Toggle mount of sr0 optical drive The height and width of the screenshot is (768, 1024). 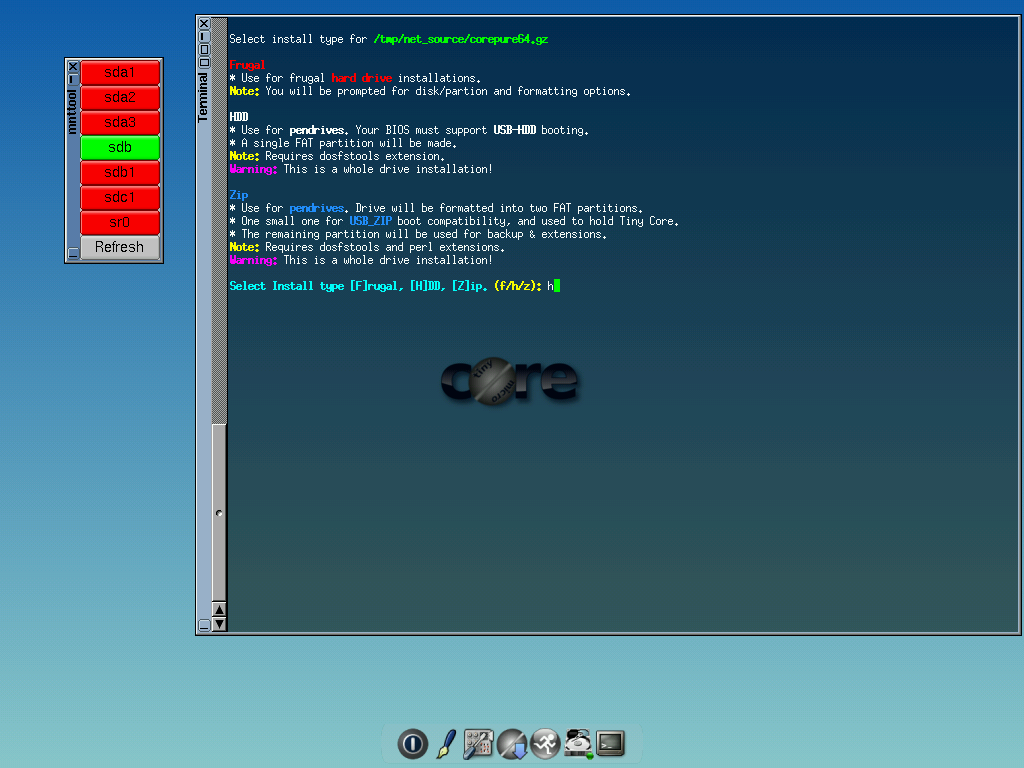point(120,223)
